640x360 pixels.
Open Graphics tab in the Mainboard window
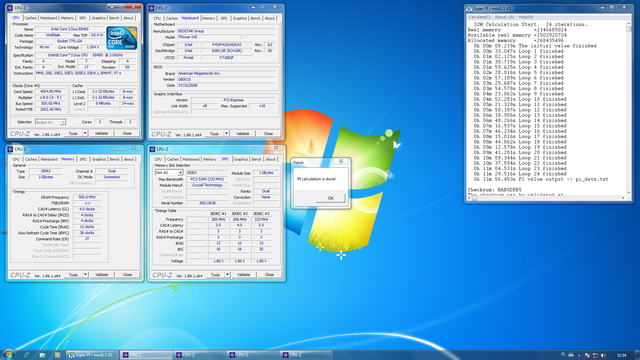[x=240, y=18]
